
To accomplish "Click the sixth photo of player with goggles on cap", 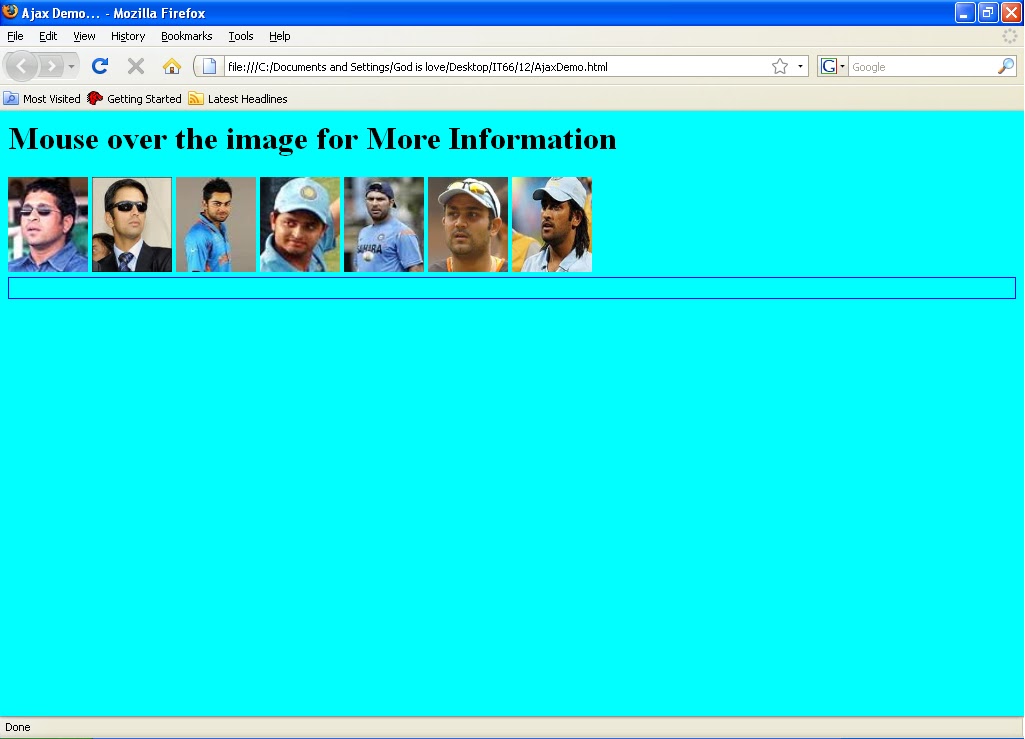I will 468,224.
